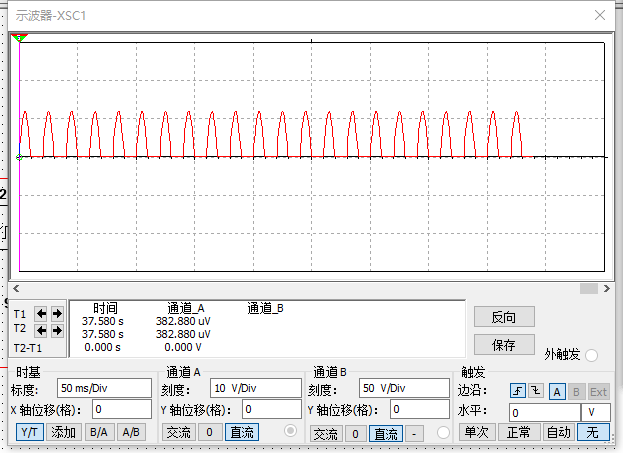
Task: Move cursor T1 left with arrow
Action: [x=41, y=314]
